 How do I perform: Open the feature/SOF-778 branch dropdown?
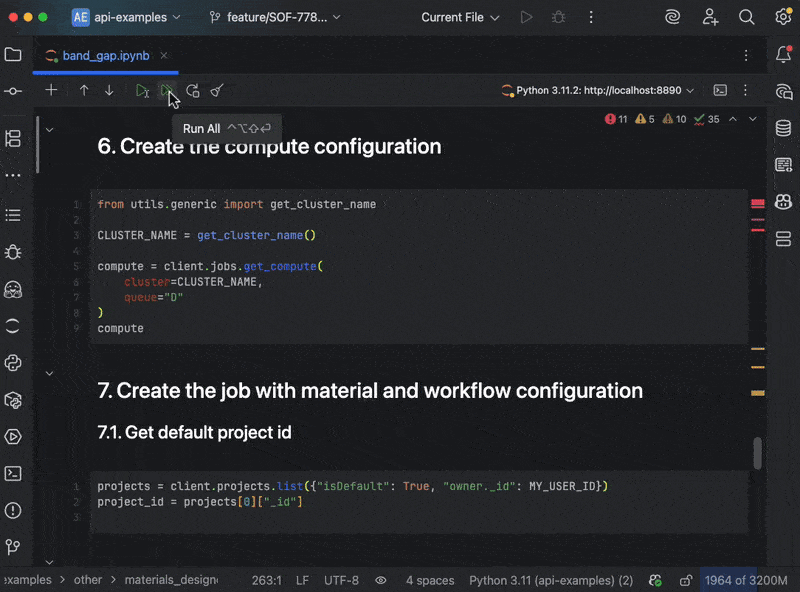[x=276, y=17]
